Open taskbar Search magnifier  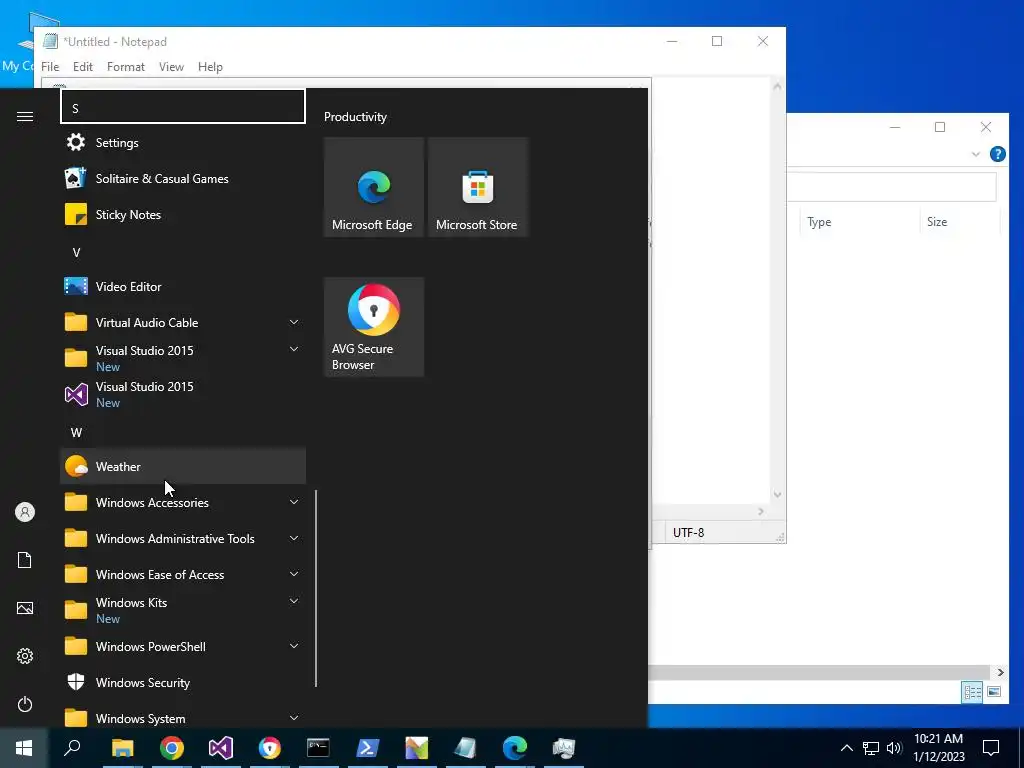pos(72,748)
